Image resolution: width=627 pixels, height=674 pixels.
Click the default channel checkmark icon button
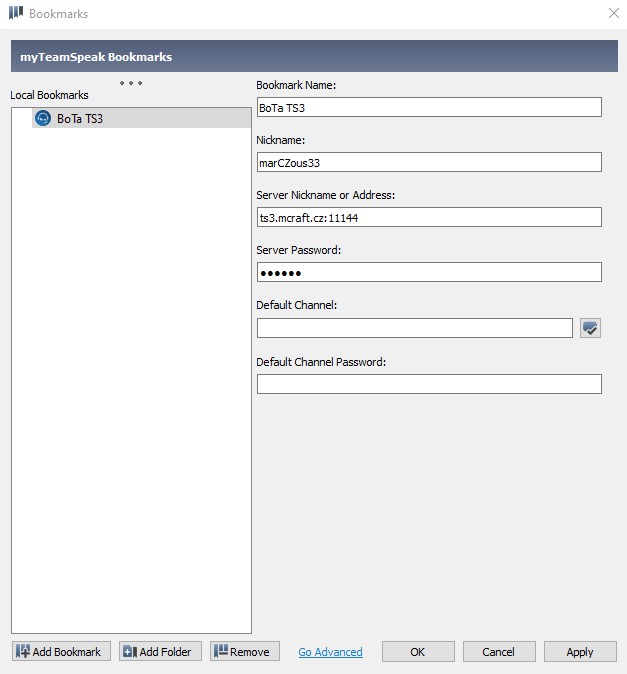(590, 328)
